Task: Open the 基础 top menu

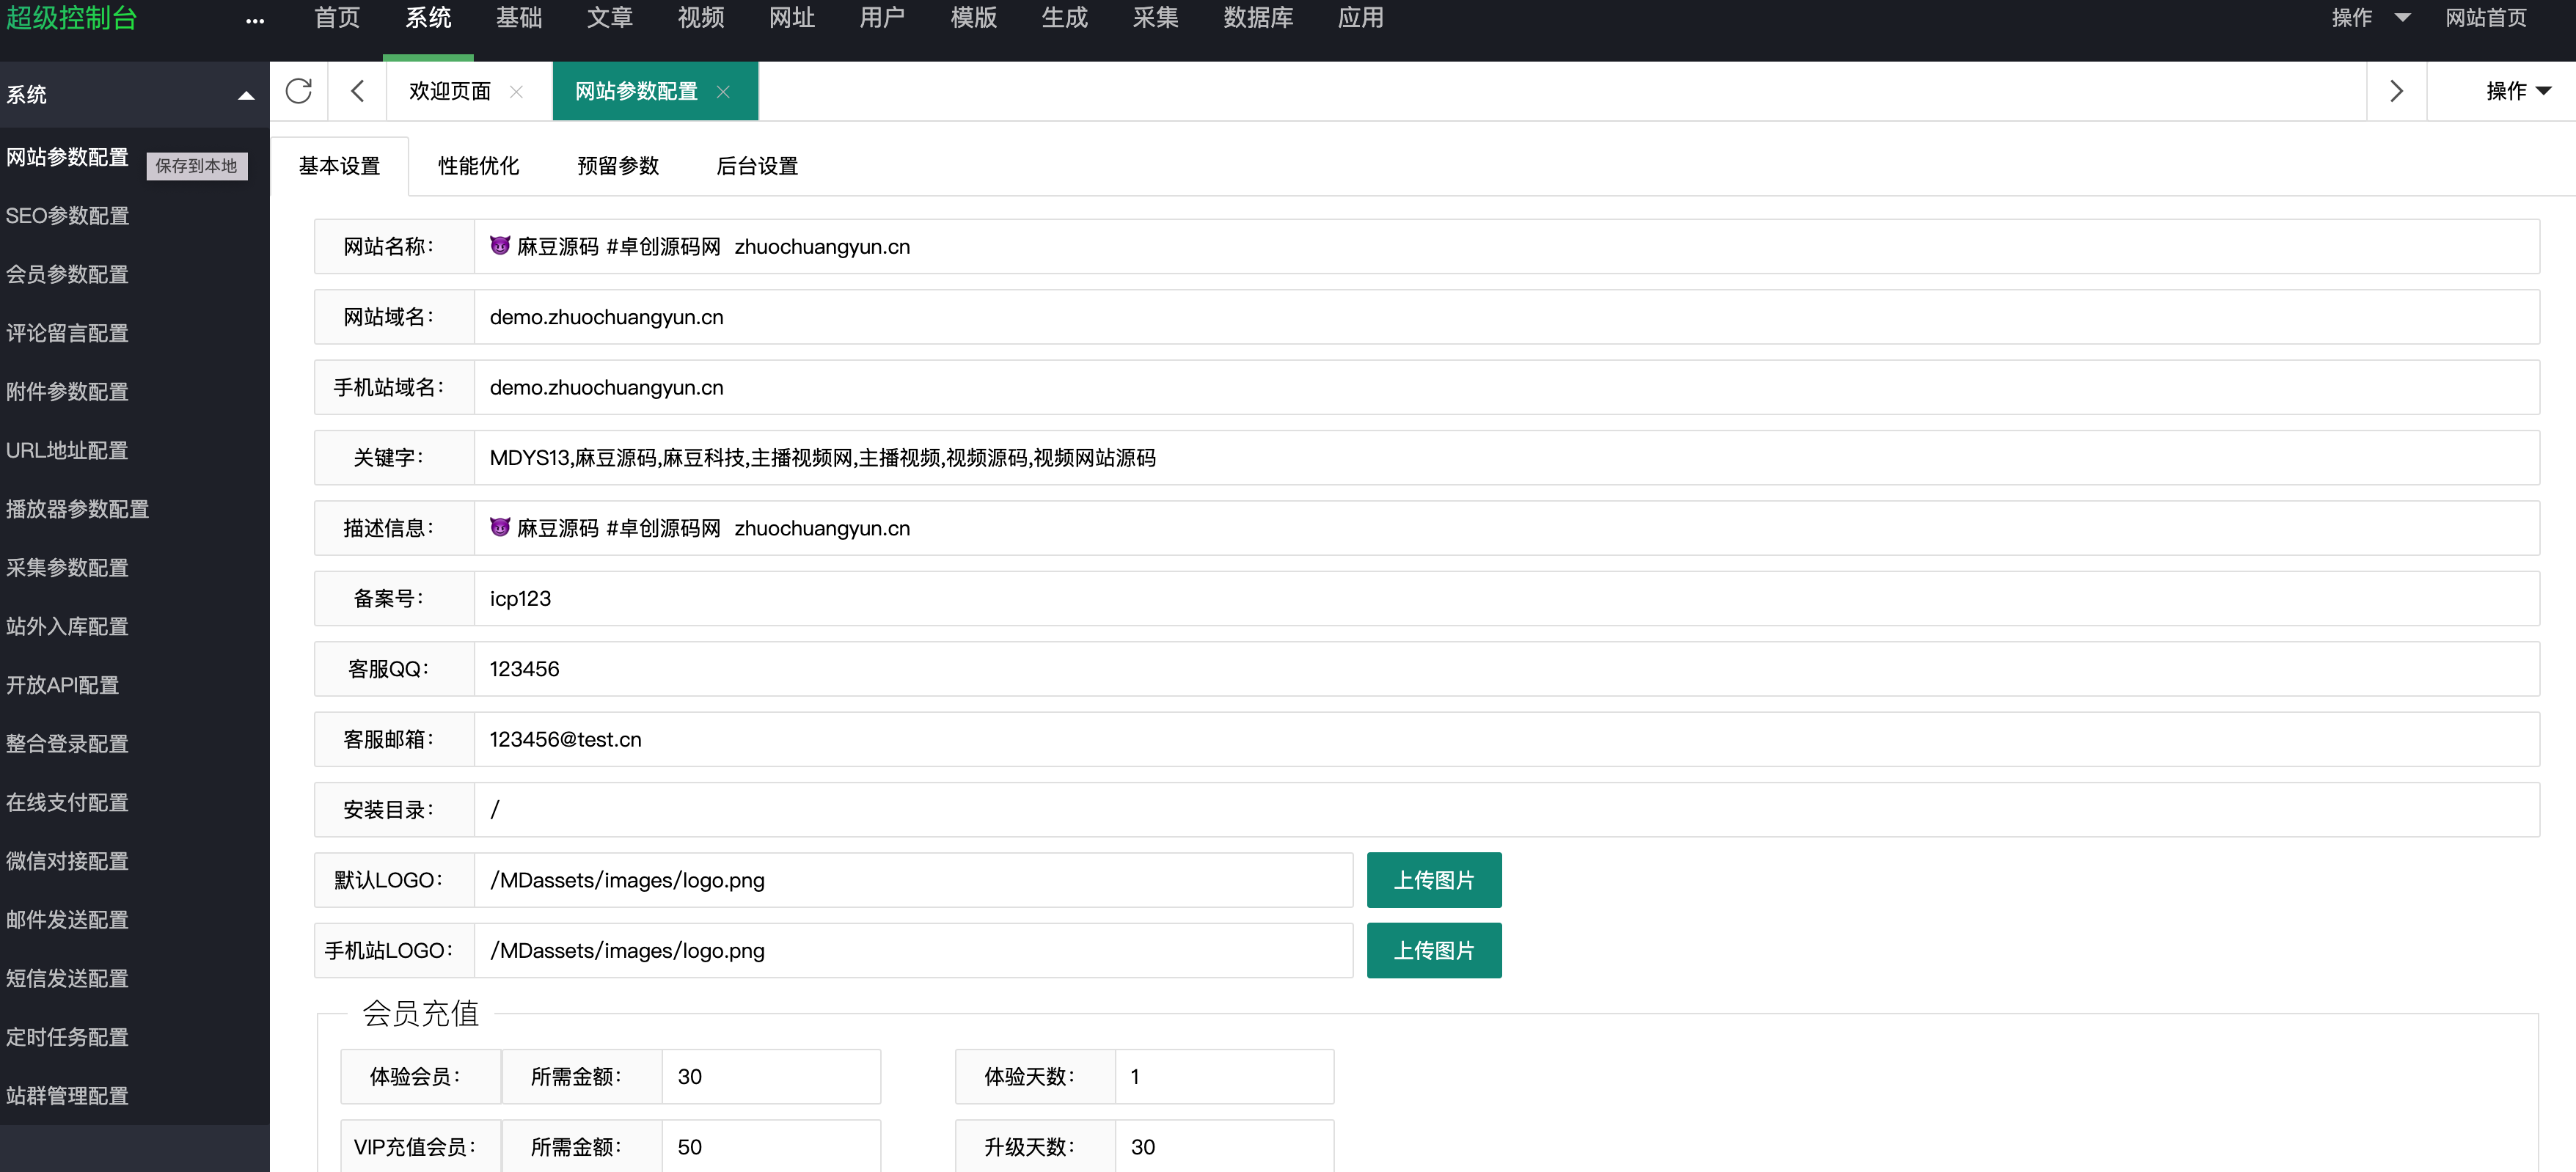Action: 519,18
